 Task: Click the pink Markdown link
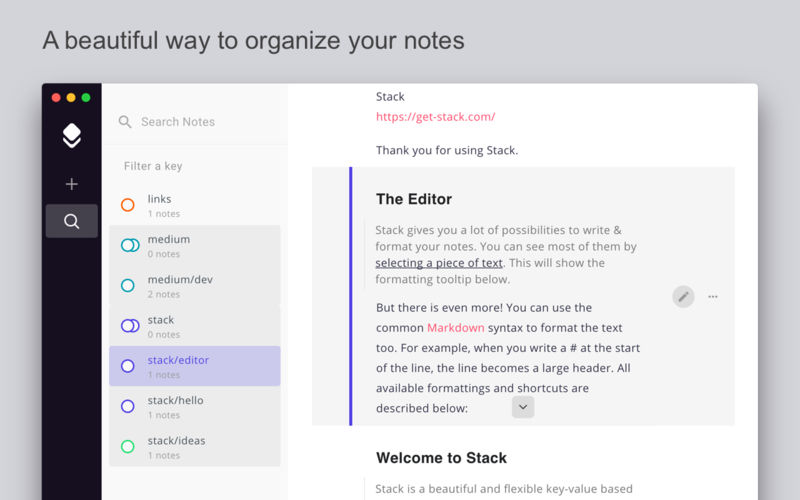pos(455,328)
